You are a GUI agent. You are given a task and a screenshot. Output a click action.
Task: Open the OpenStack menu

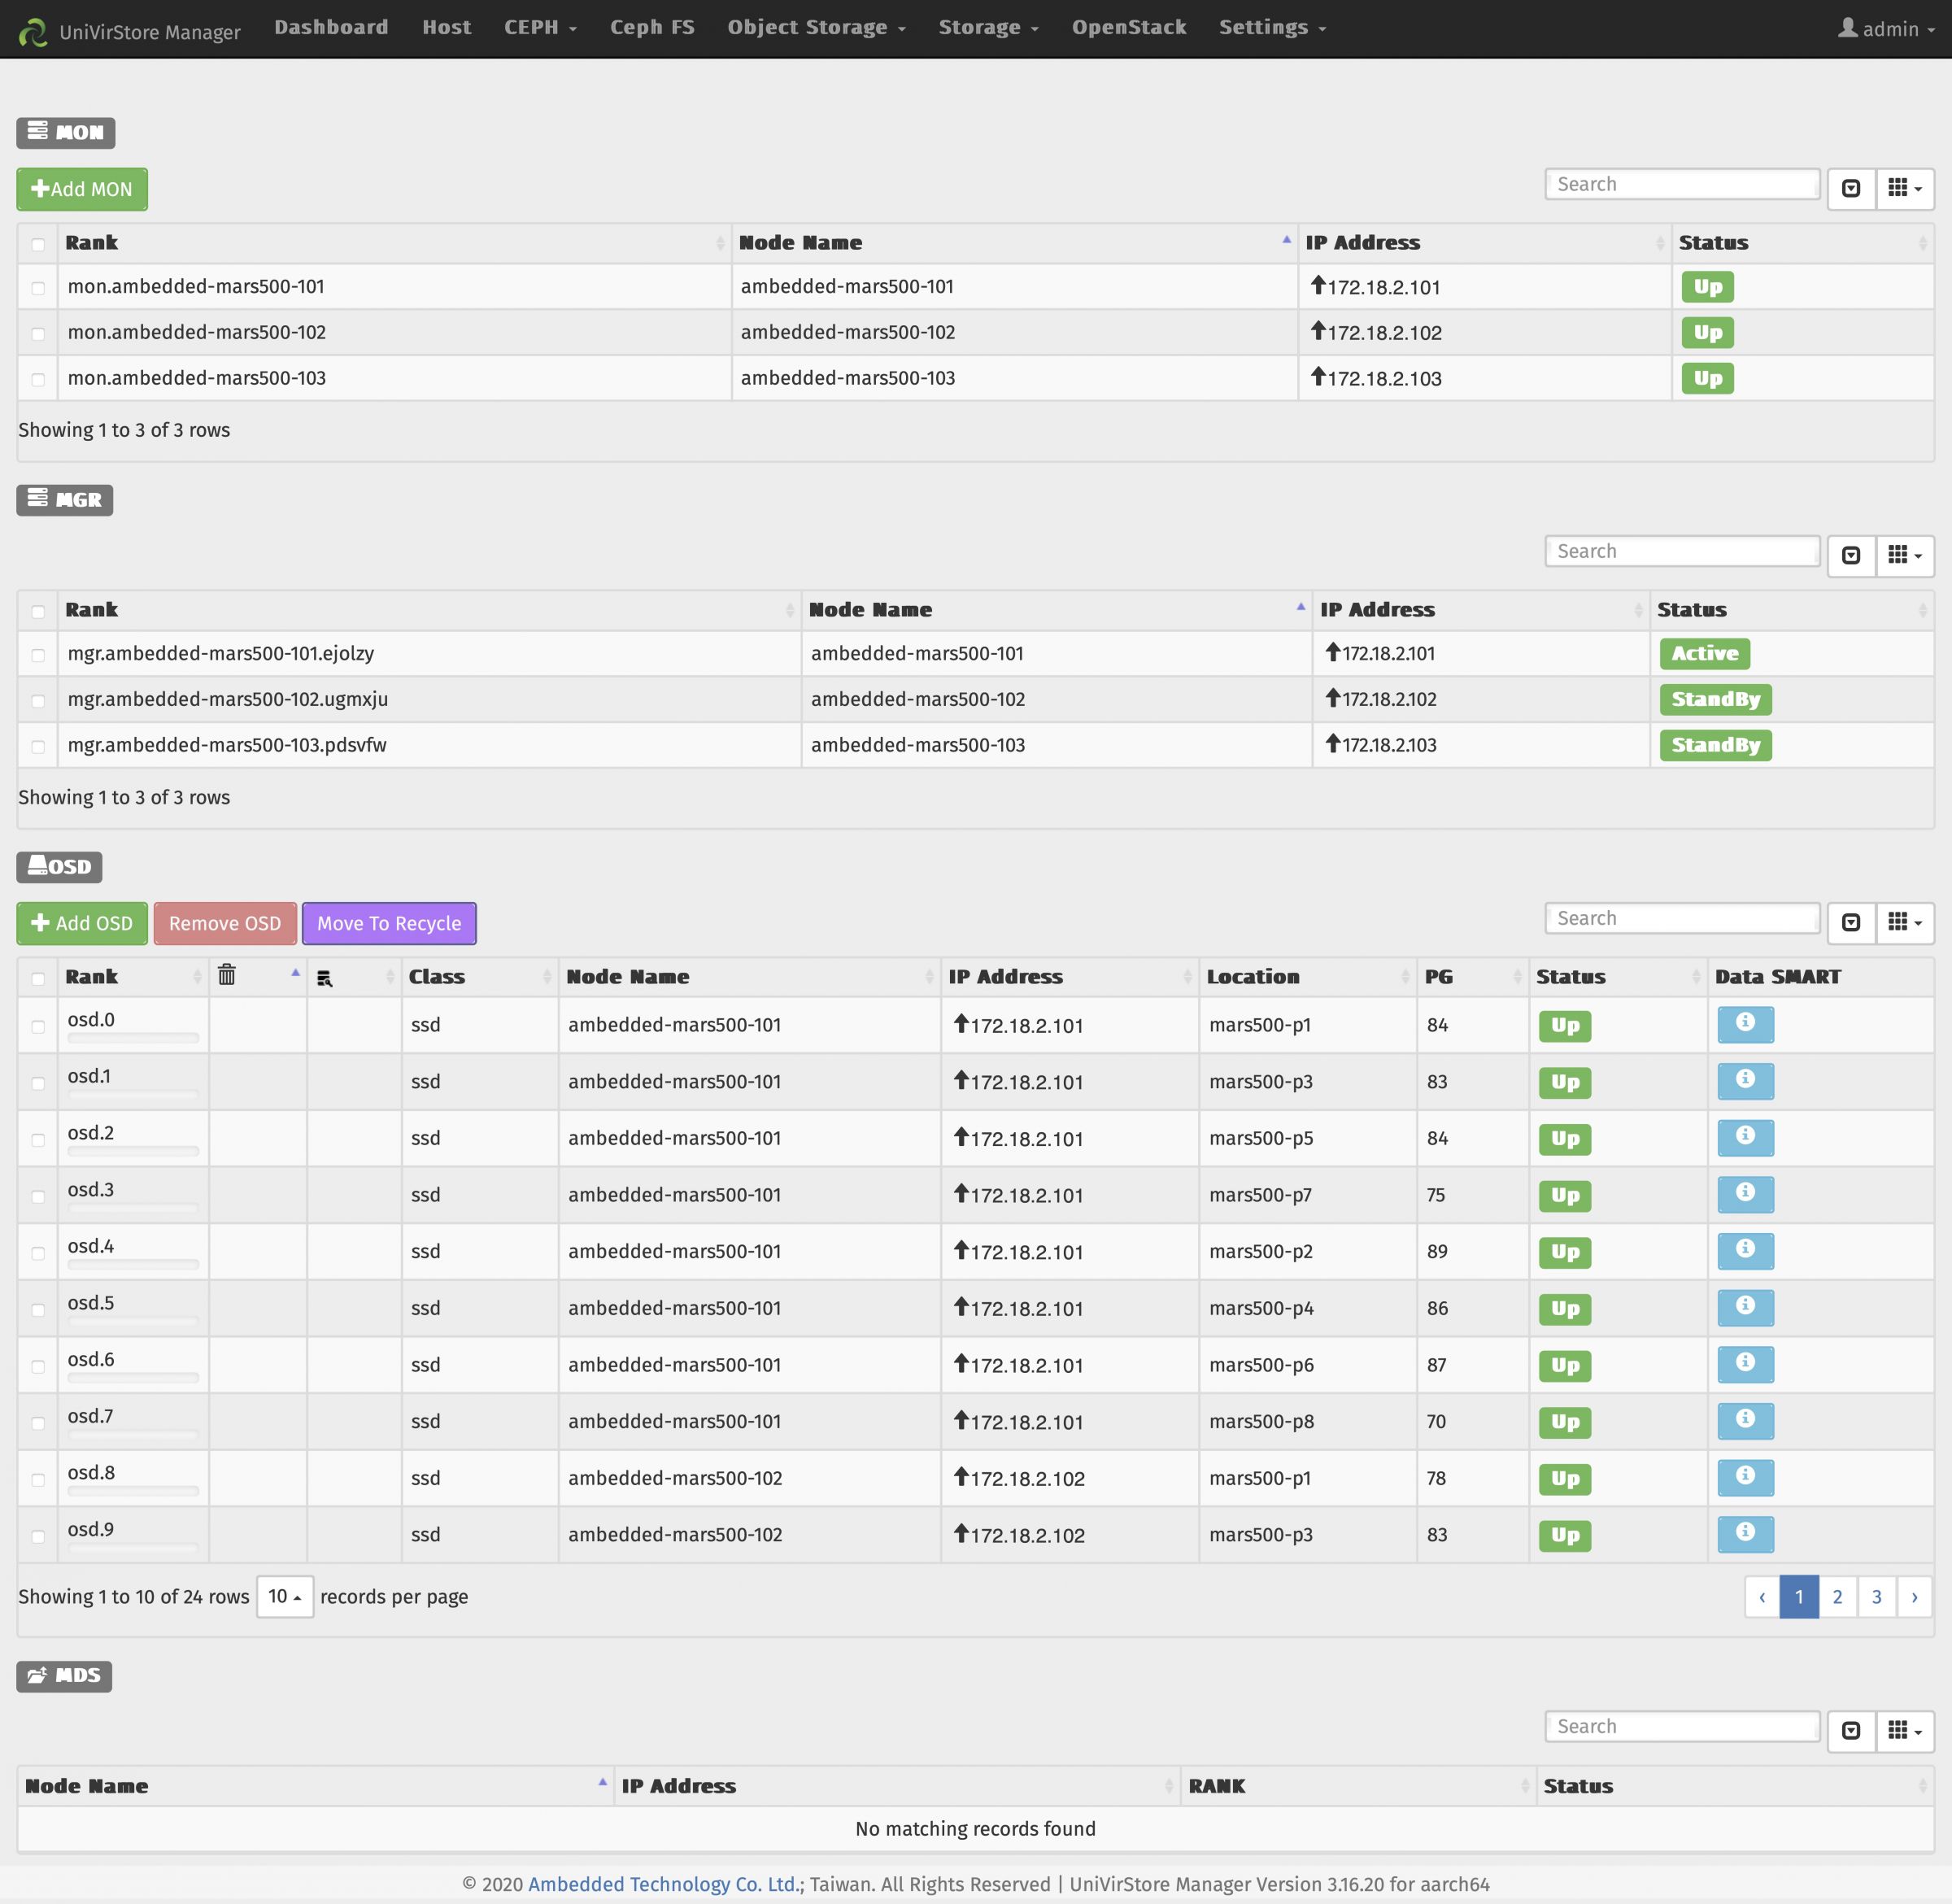click(x=1128, y=27)
